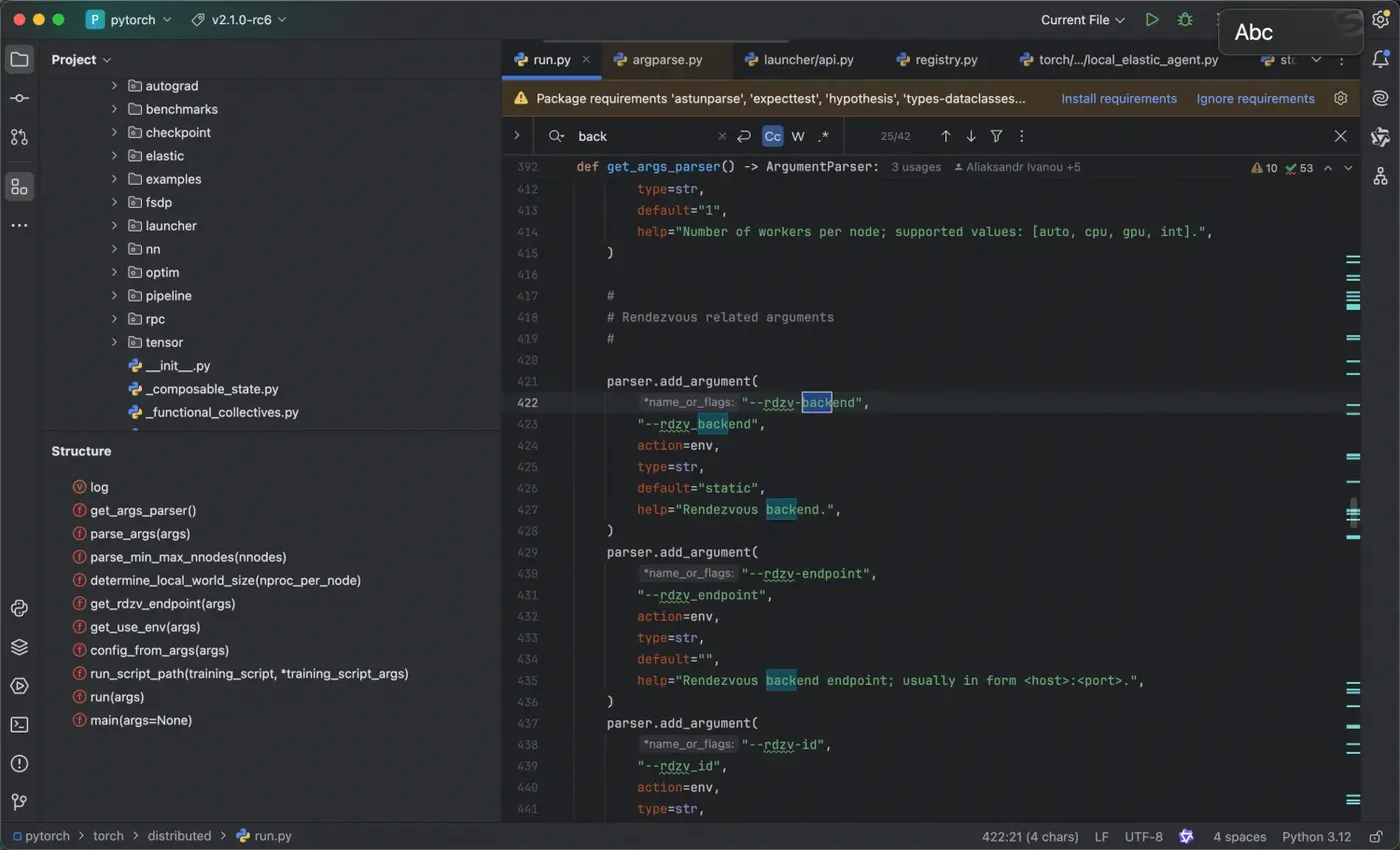Screen dimensions: 1400x850
Task: Close the search bar
Action: tap(1341, 136)
